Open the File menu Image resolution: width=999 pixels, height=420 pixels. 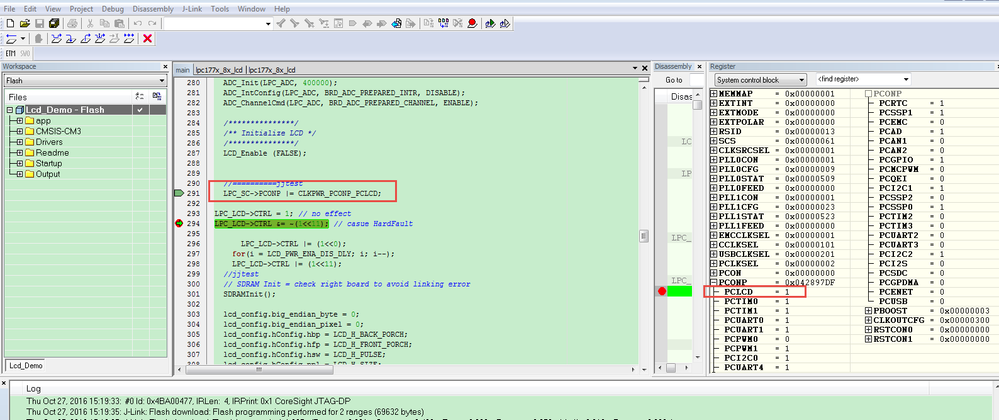(x=10, y=9)
